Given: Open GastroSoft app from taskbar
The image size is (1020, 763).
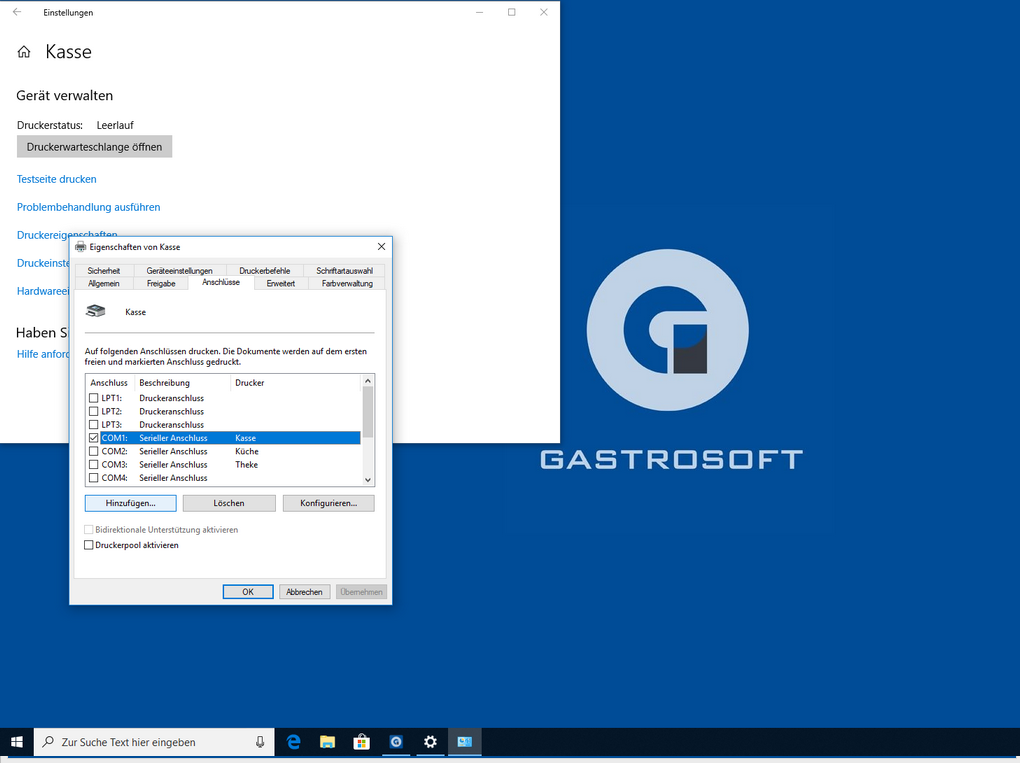Looking at the screenshot, I should pos(396,742).
